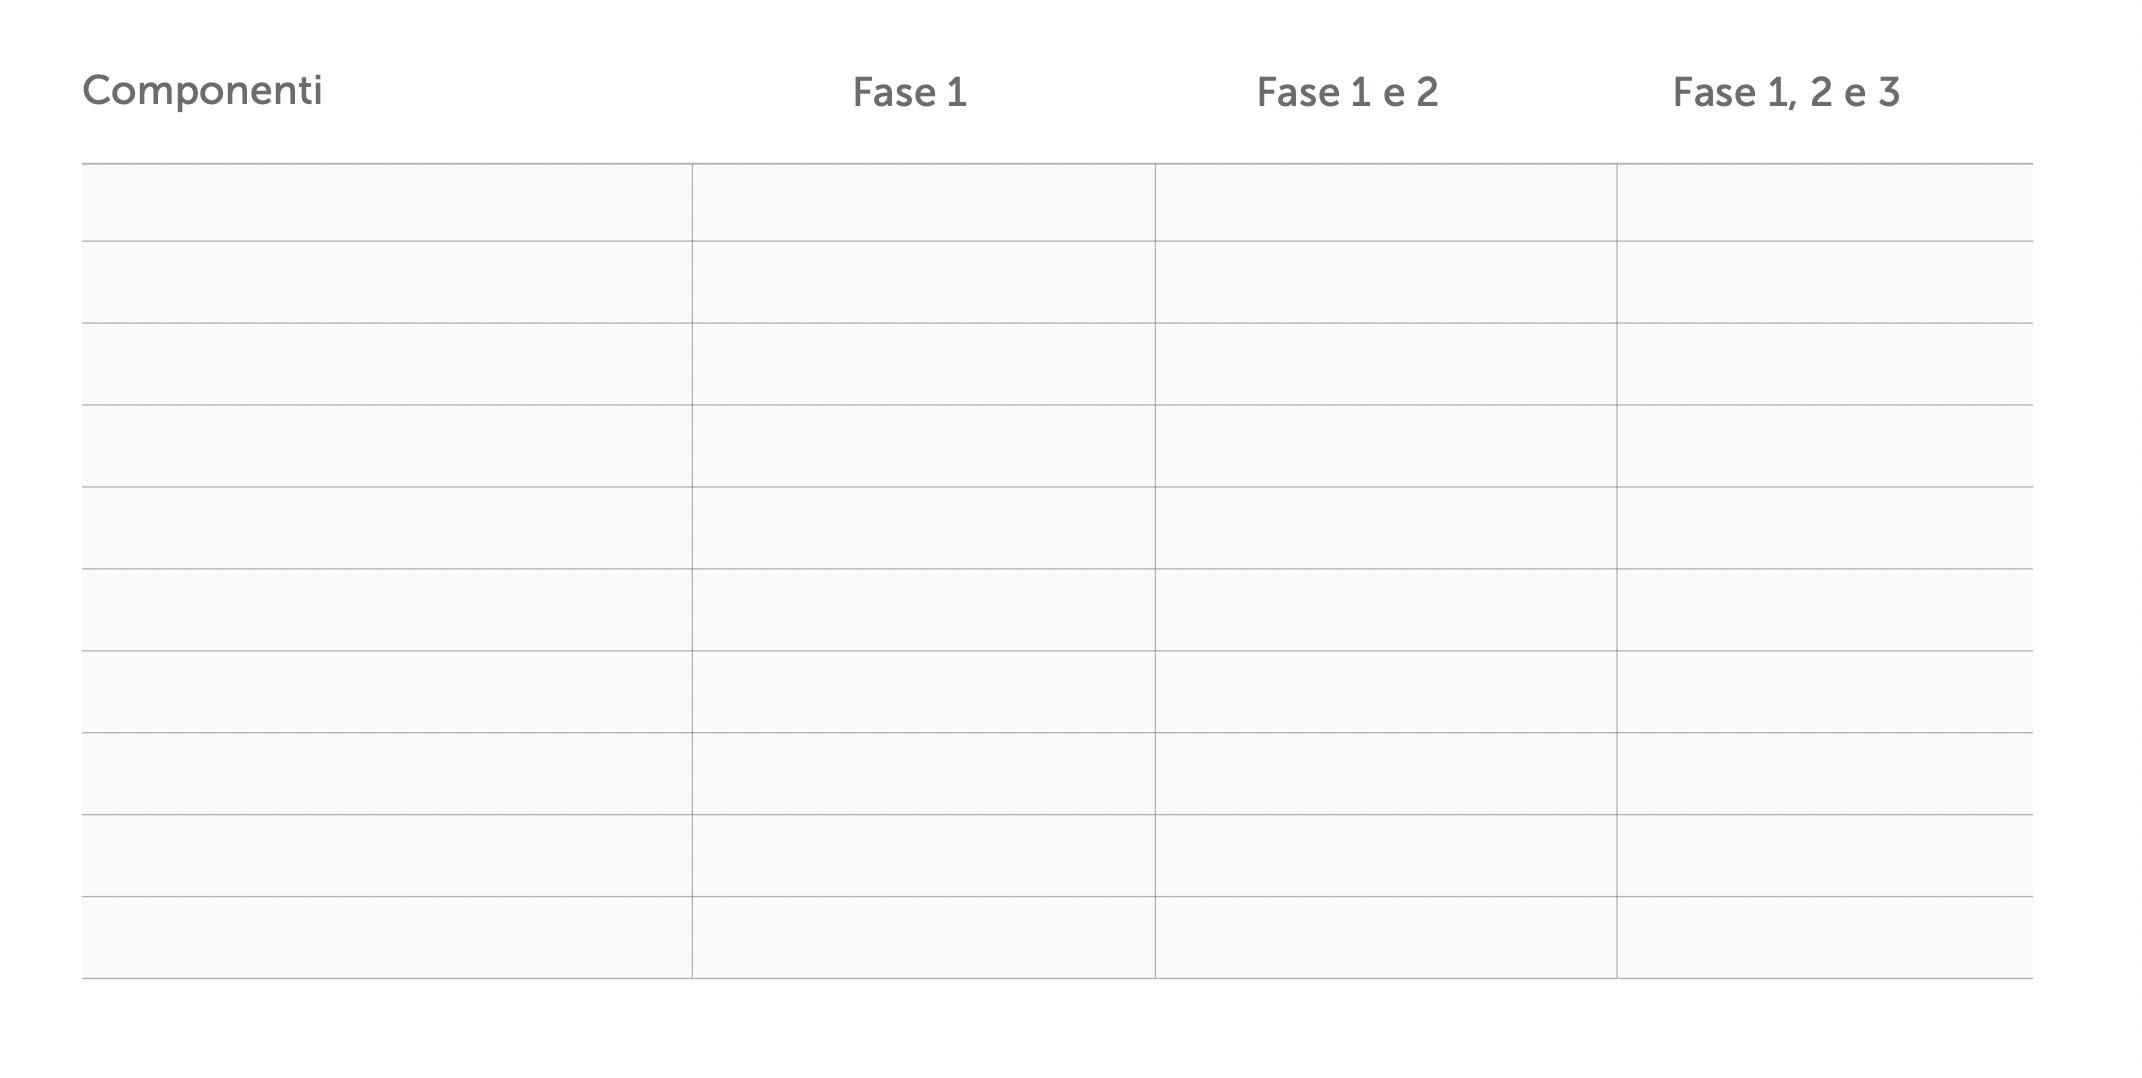The height and width of the screenshot is (1078, 2142).
Task: Click fifth row cell under Fase 1, 2 e 3
Action: pyautogui.click(x=1824, y=528)
